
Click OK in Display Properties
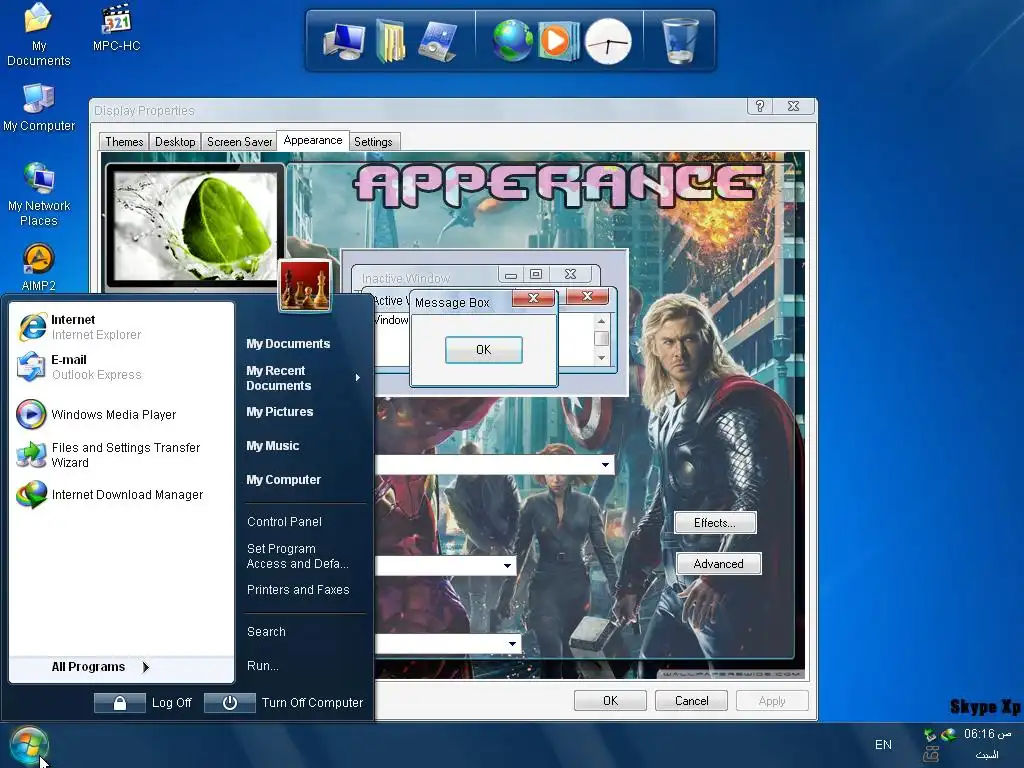click(610, 701)
